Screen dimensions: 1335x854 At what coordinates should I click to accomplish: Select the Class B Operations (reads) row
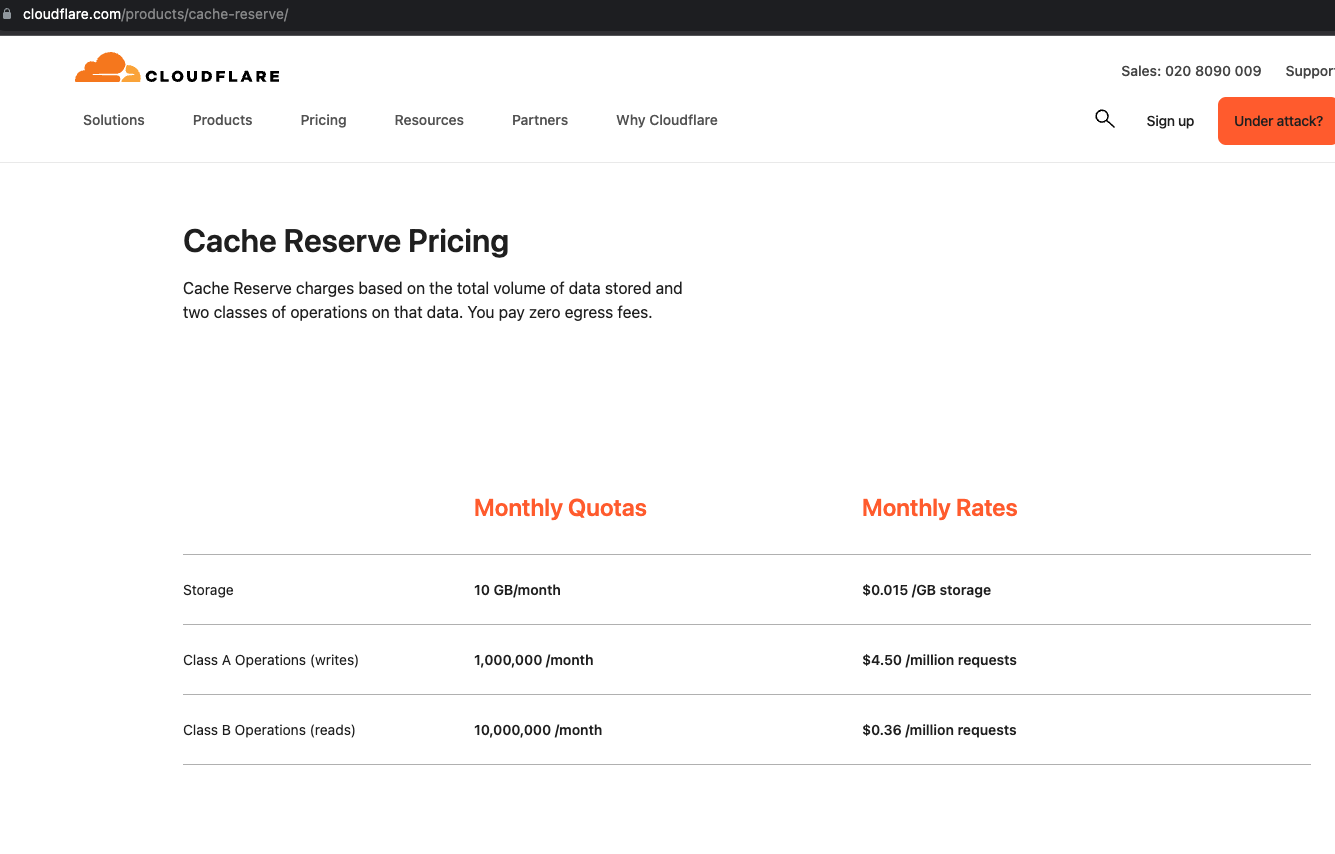point(269,730)
